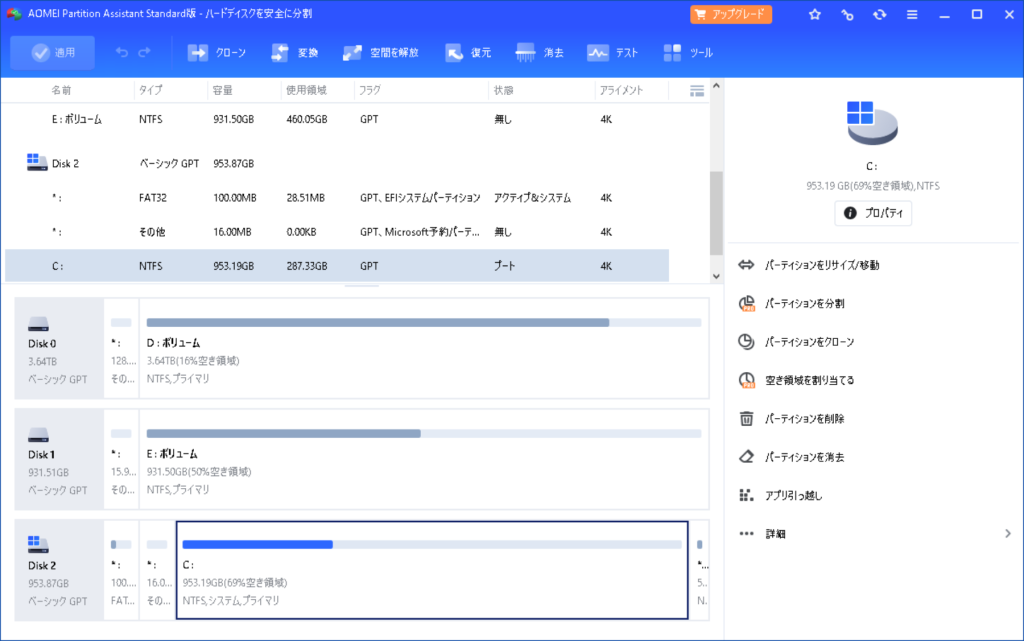This screenshot has height=641, width=1024.
Task: Click the undo arrow icon
Action: (x=122, y=52)
